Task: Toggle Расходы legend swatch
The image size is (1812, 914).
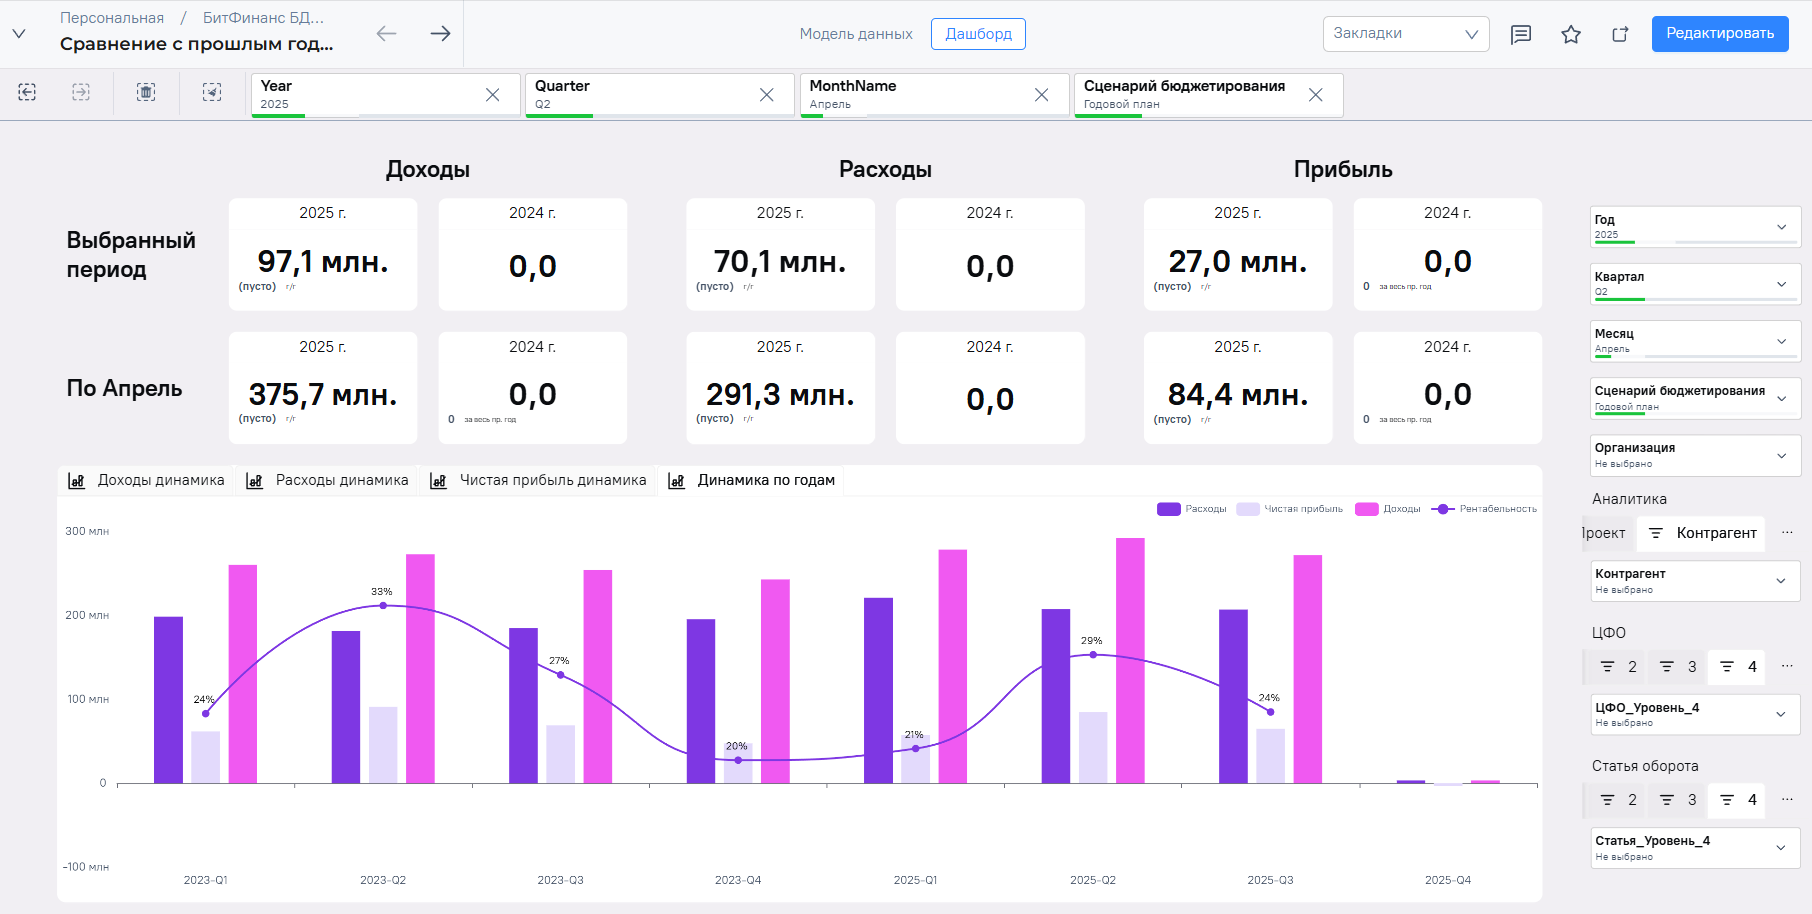Action: pos(1168,509)
